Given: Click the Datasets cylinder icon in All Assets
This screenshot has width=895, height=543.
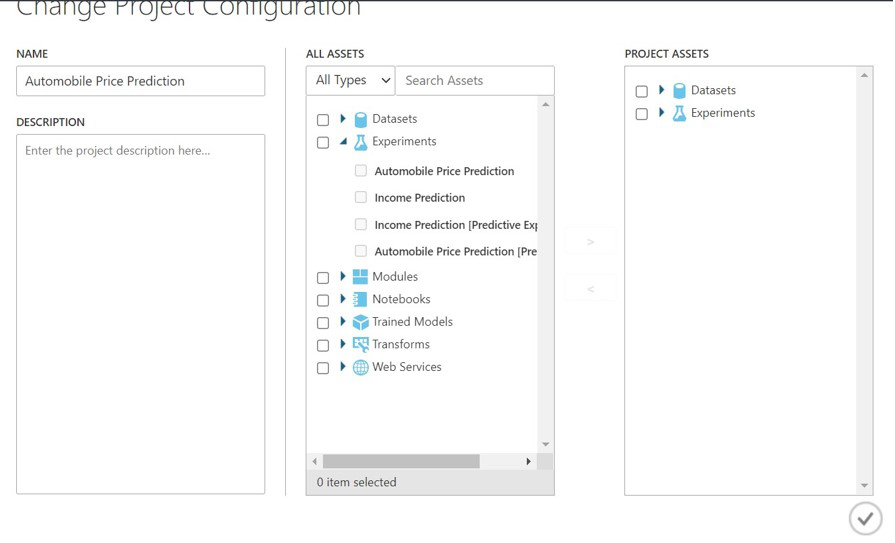Looking at the screenshot, I should pyautogui.click(x=360, y=119).
